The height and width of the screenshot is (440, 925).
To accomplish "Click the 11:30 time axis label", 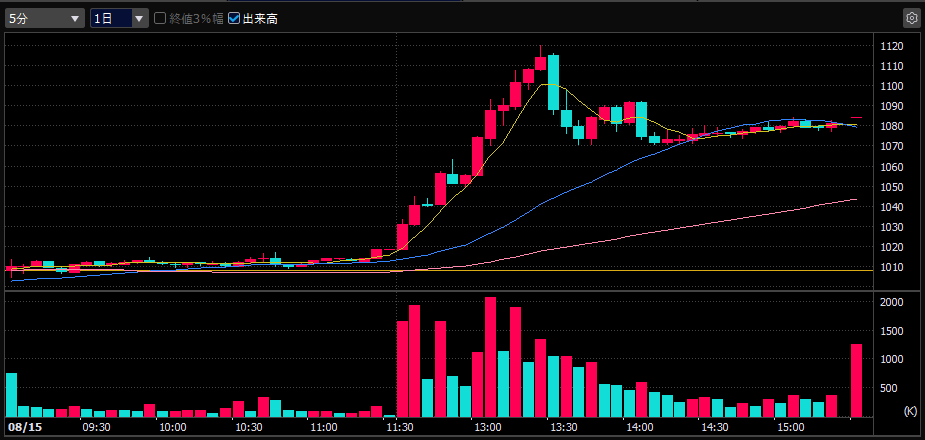I will coord(400,426).
